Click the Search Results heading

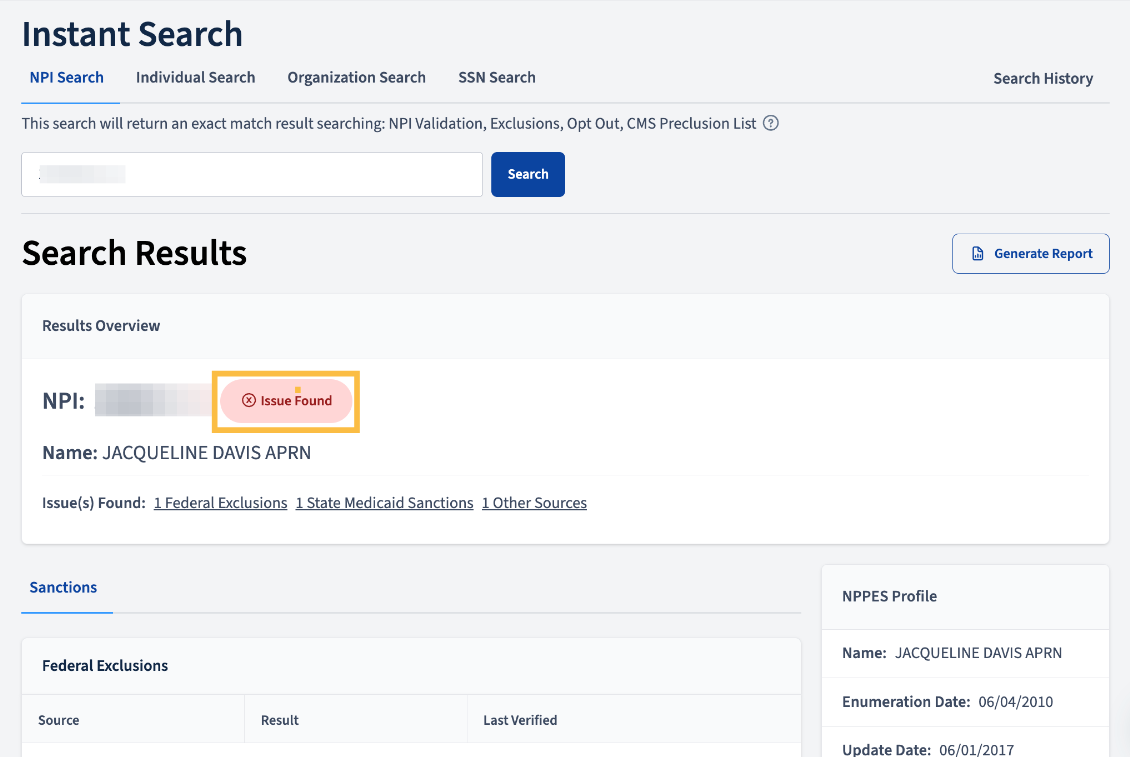point(134,253)
